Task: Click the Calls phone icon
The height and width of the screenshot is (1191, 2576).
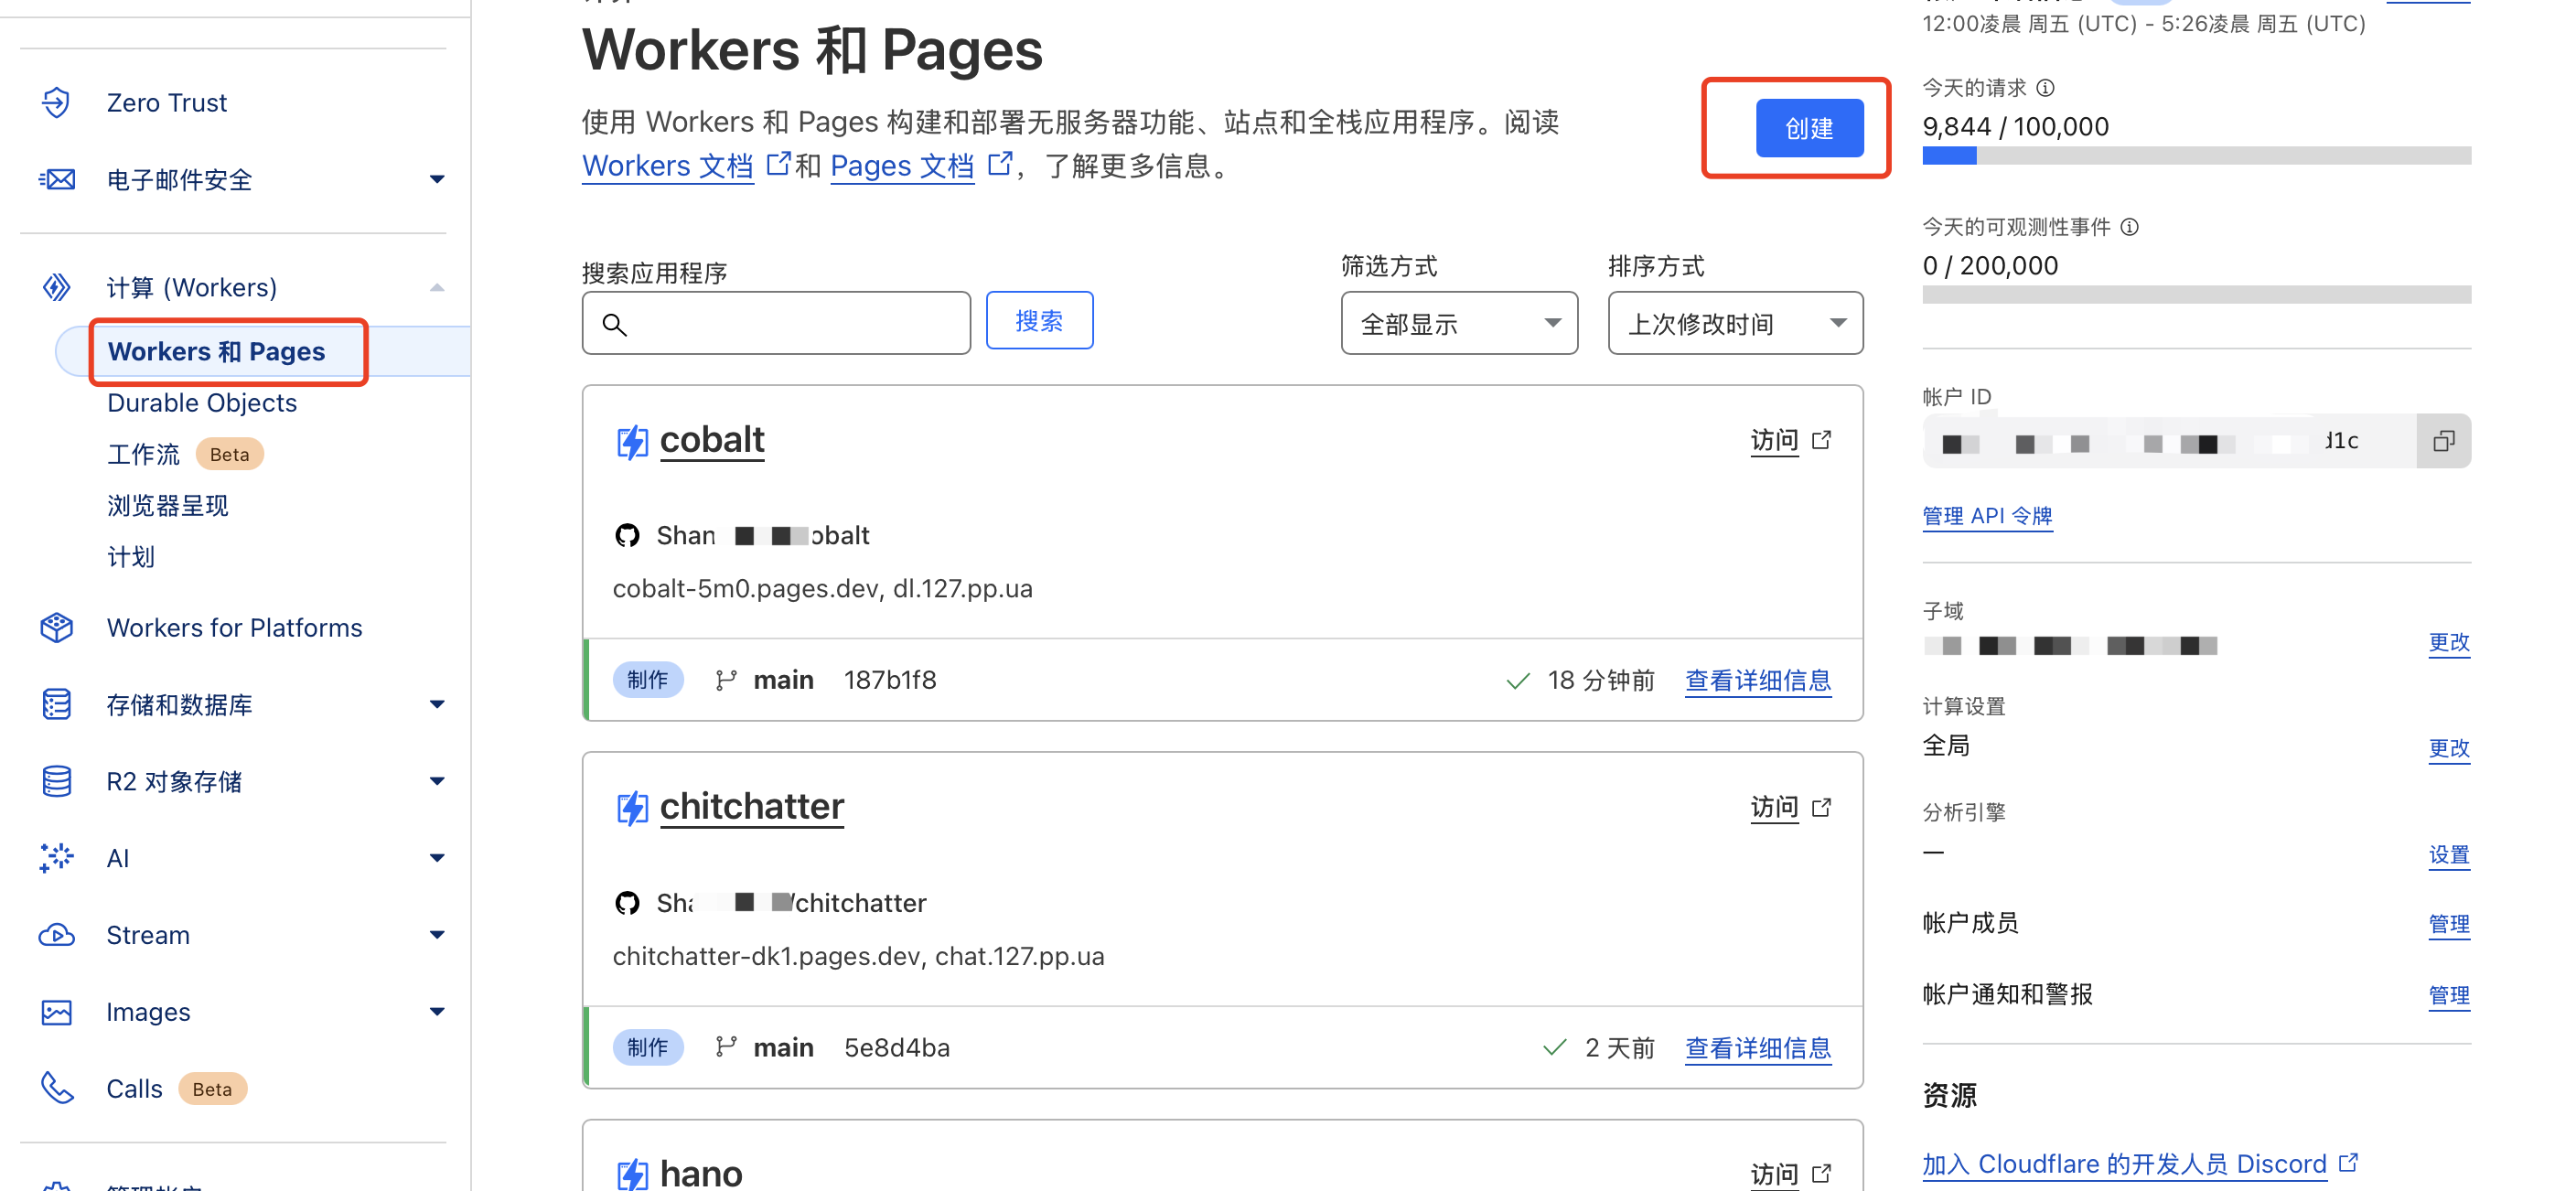Action: click(56, 1087)
